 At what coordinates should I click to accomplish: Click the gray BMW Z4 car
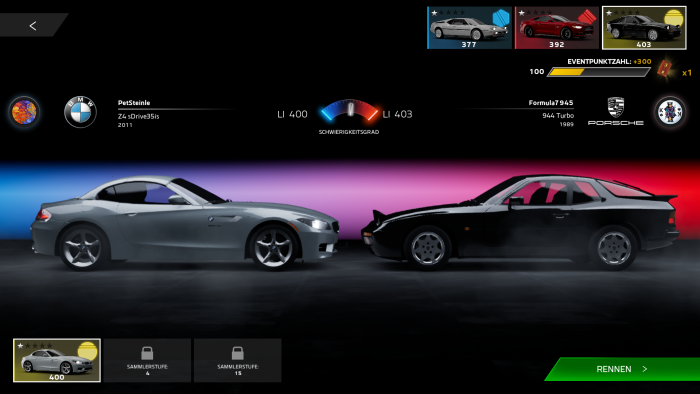(185, 223)
